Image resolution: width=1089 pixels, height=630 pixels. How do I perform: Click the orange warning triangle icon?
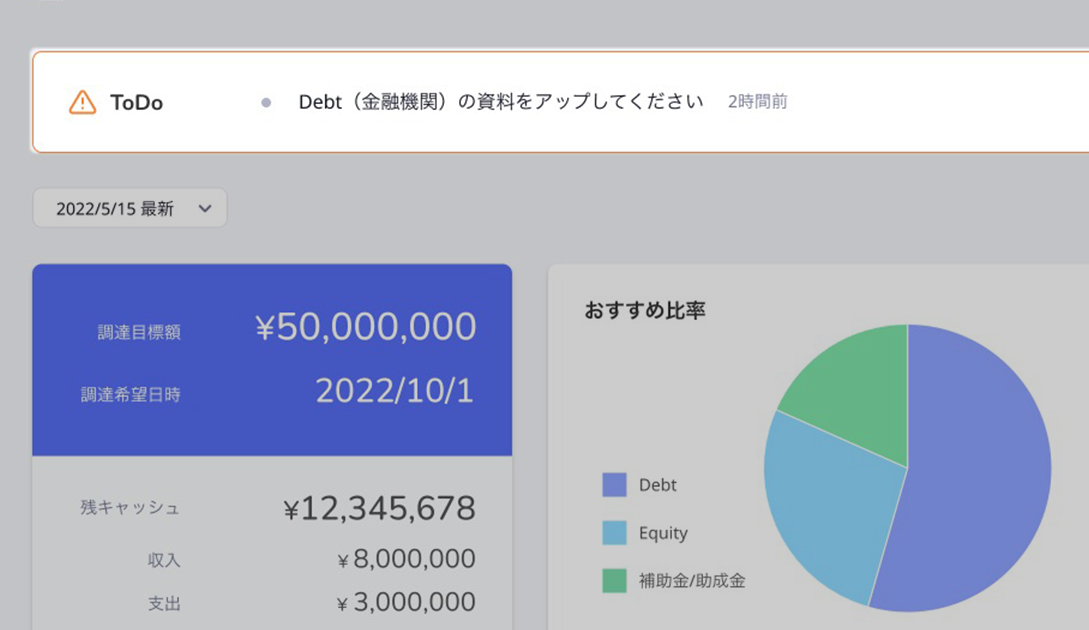pos(82,102)
